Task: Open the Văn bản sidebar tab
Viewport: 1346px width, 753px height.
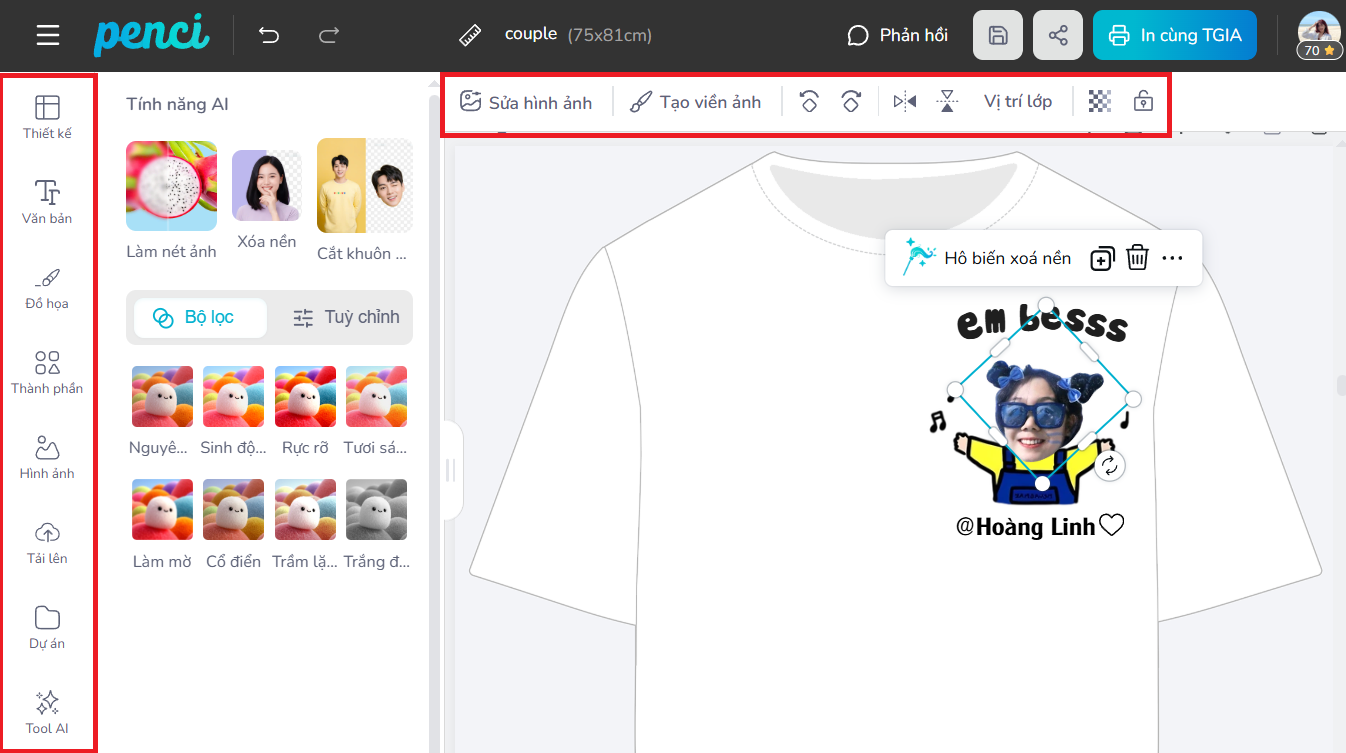Action: coord(47,202)
